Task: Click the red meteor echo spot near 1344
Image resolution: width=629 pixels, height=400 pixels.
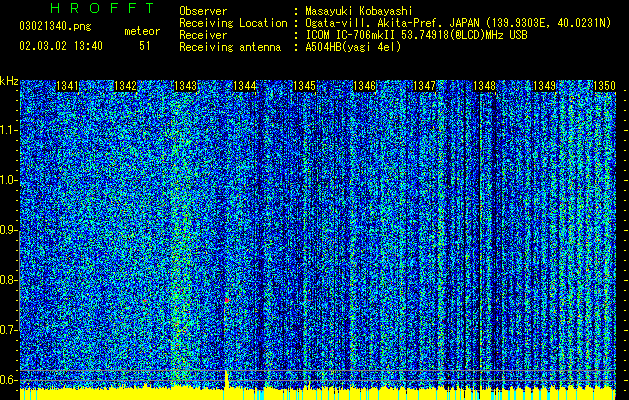Action: (x=227, y=300)
